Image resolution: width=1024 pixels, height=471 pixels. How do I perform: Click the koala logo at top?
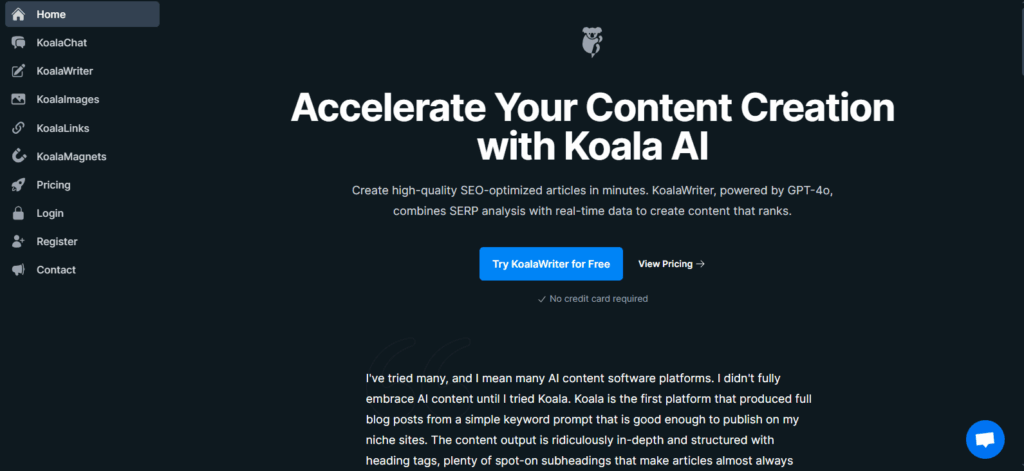592,42
